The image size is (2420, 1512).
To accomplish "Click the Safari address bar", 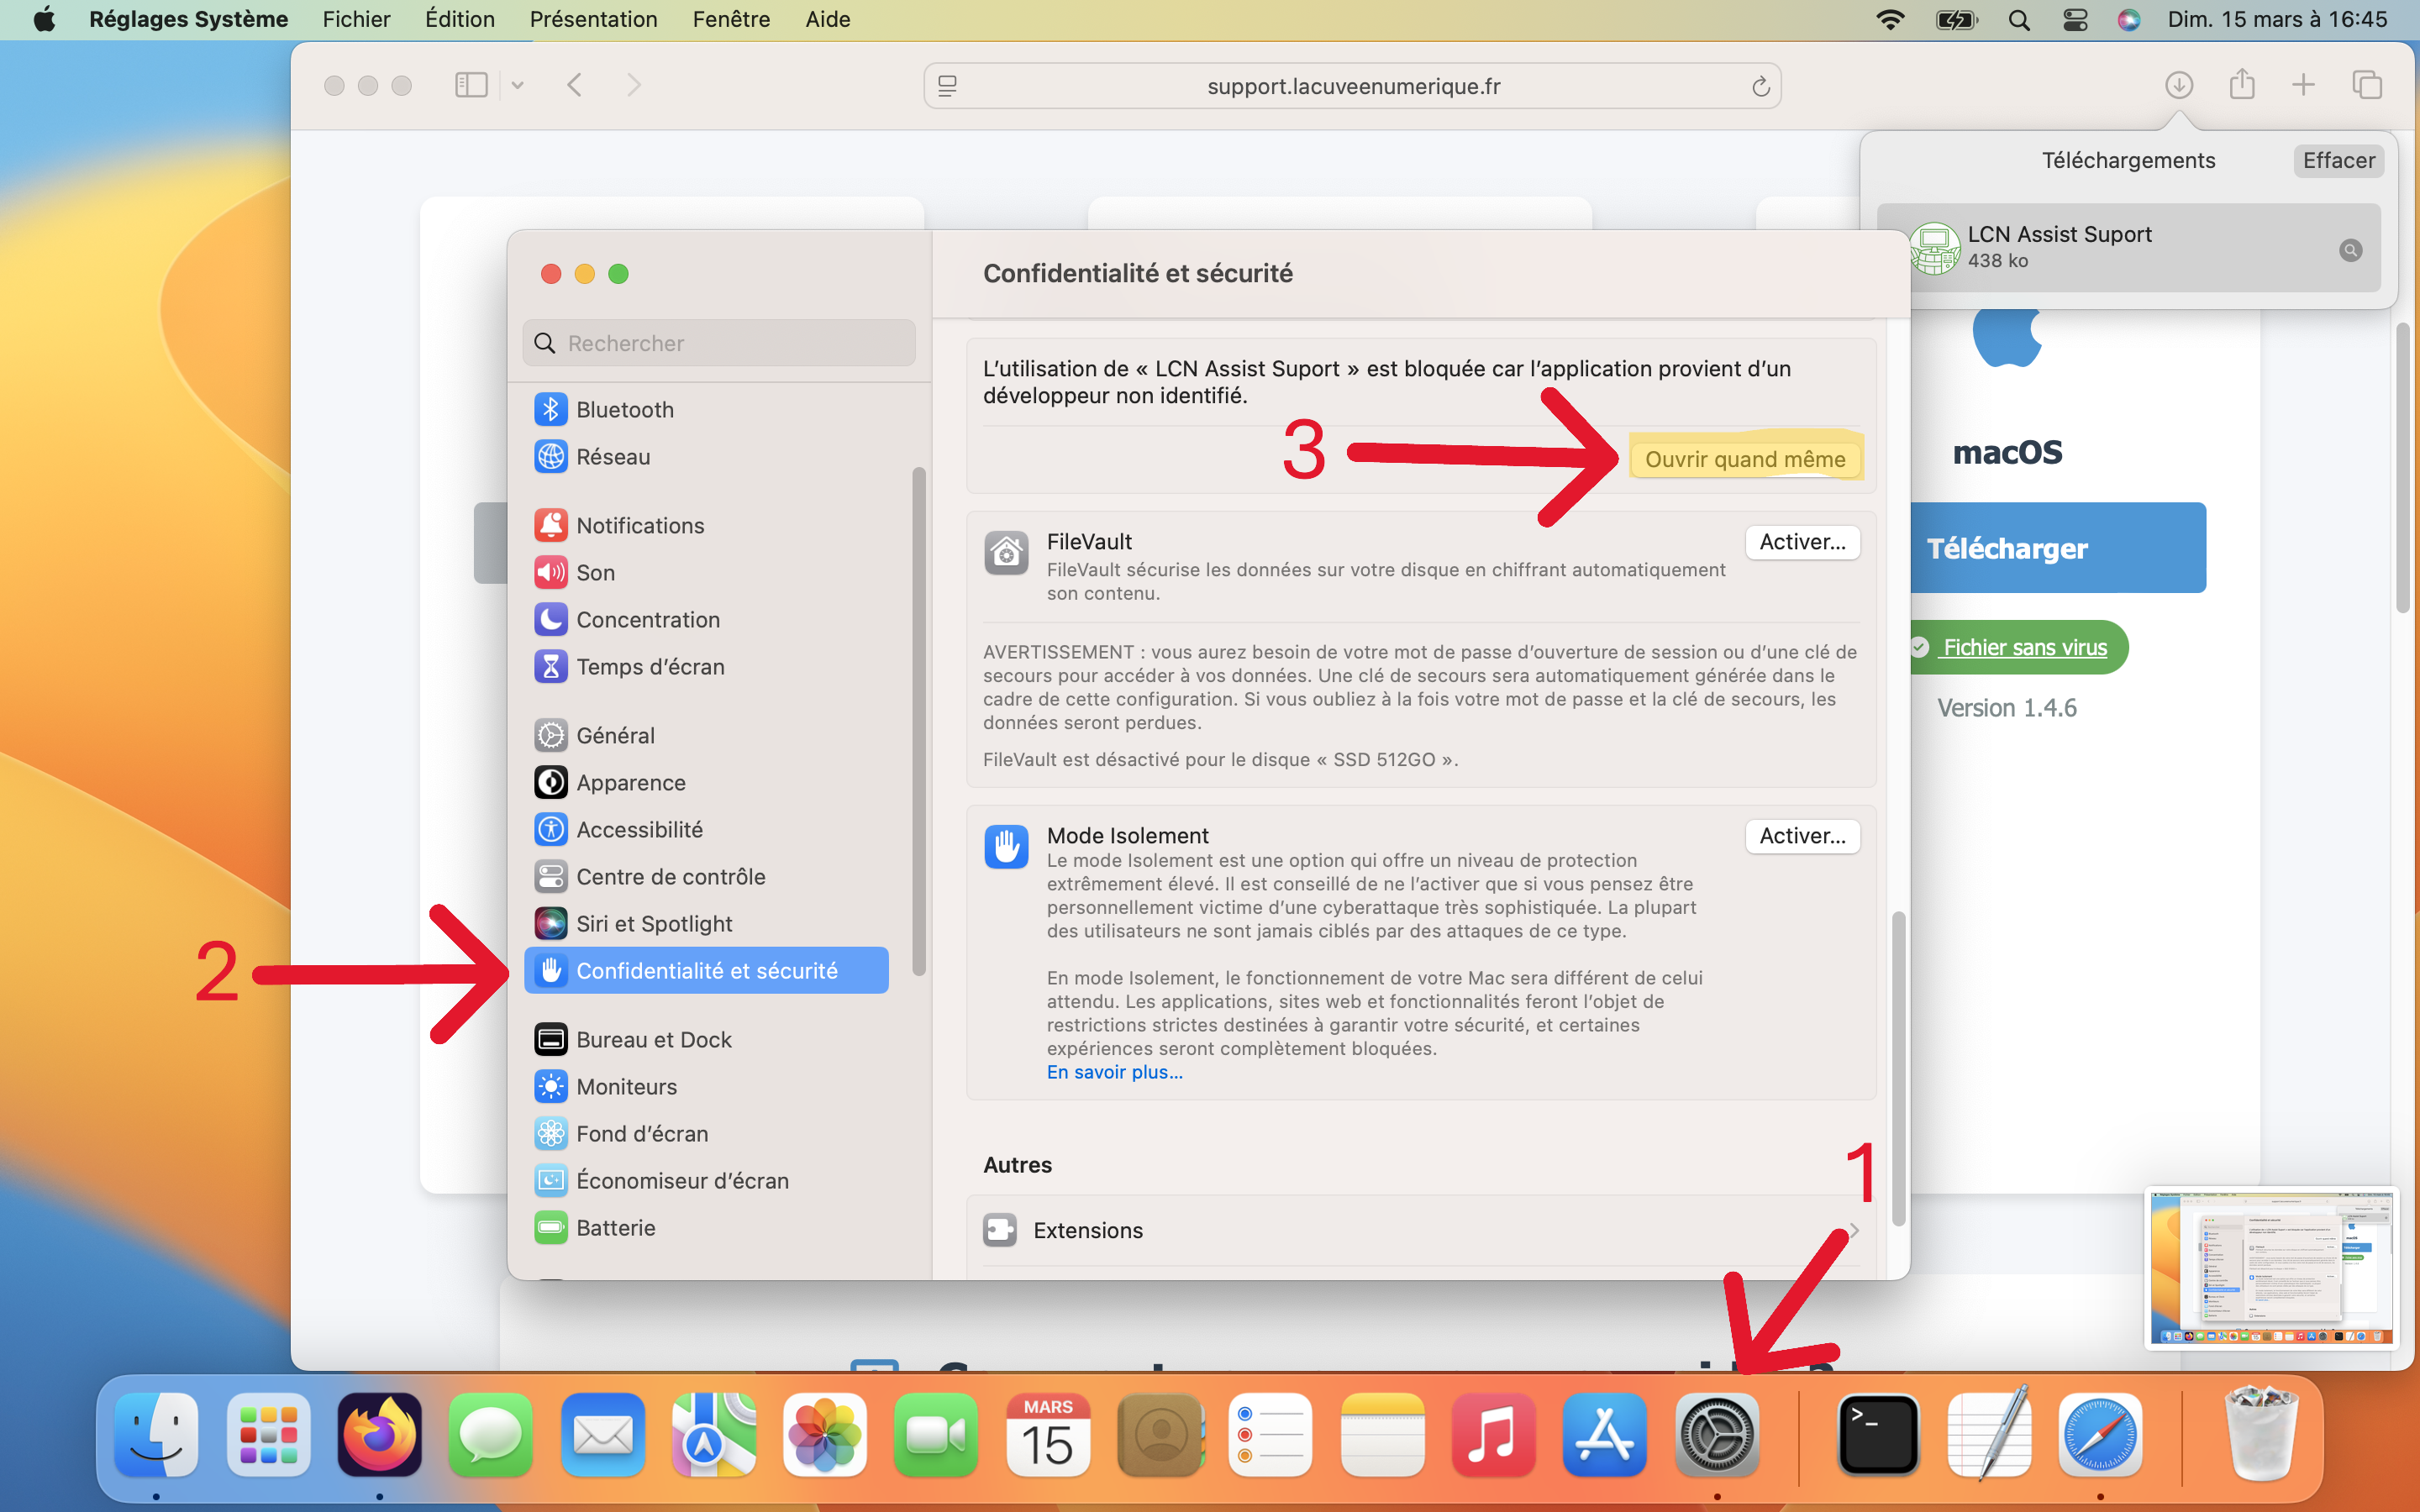I will click(1352, 86).
